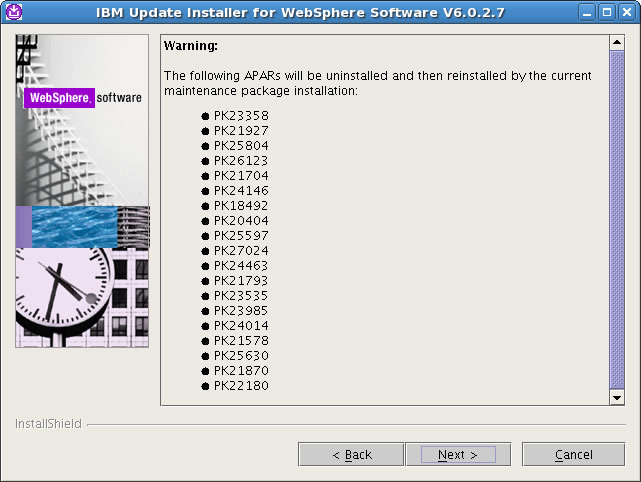Click the WebSphere software logo banner
641x482 pixels.
pos(83,98)
